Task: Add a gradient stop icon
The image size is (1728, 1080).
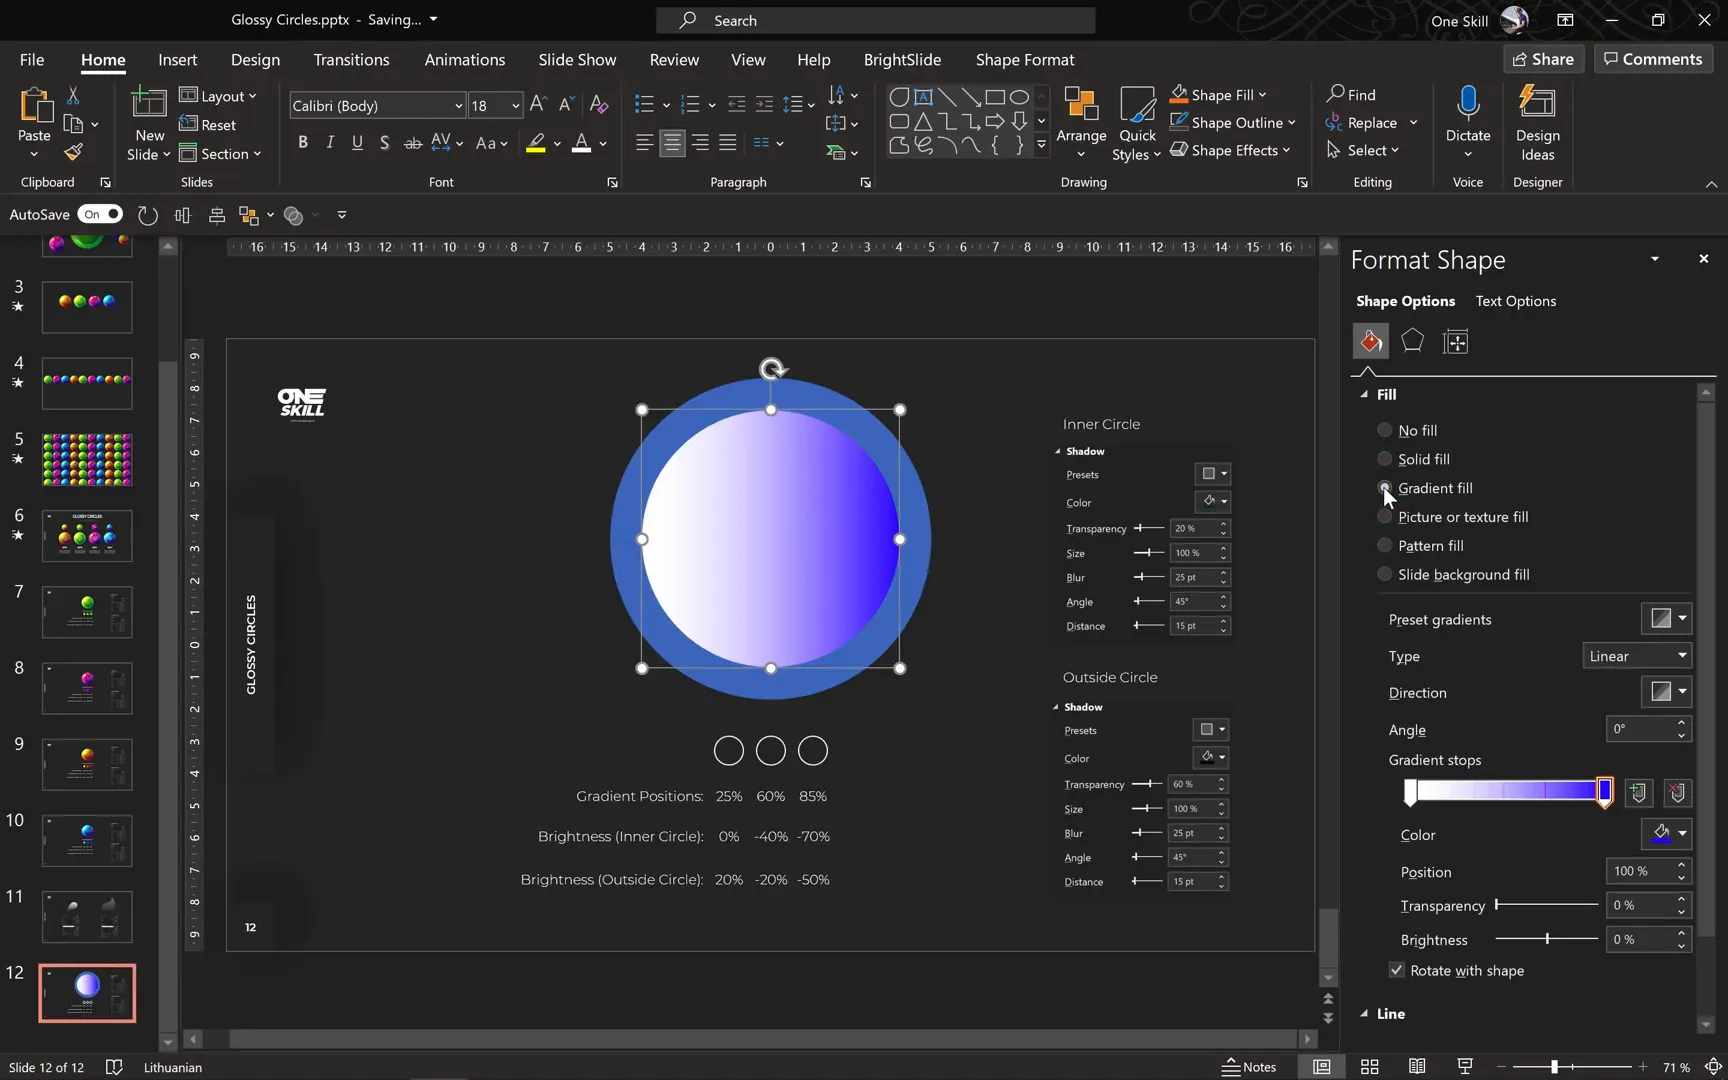Action: point(1638,792)
